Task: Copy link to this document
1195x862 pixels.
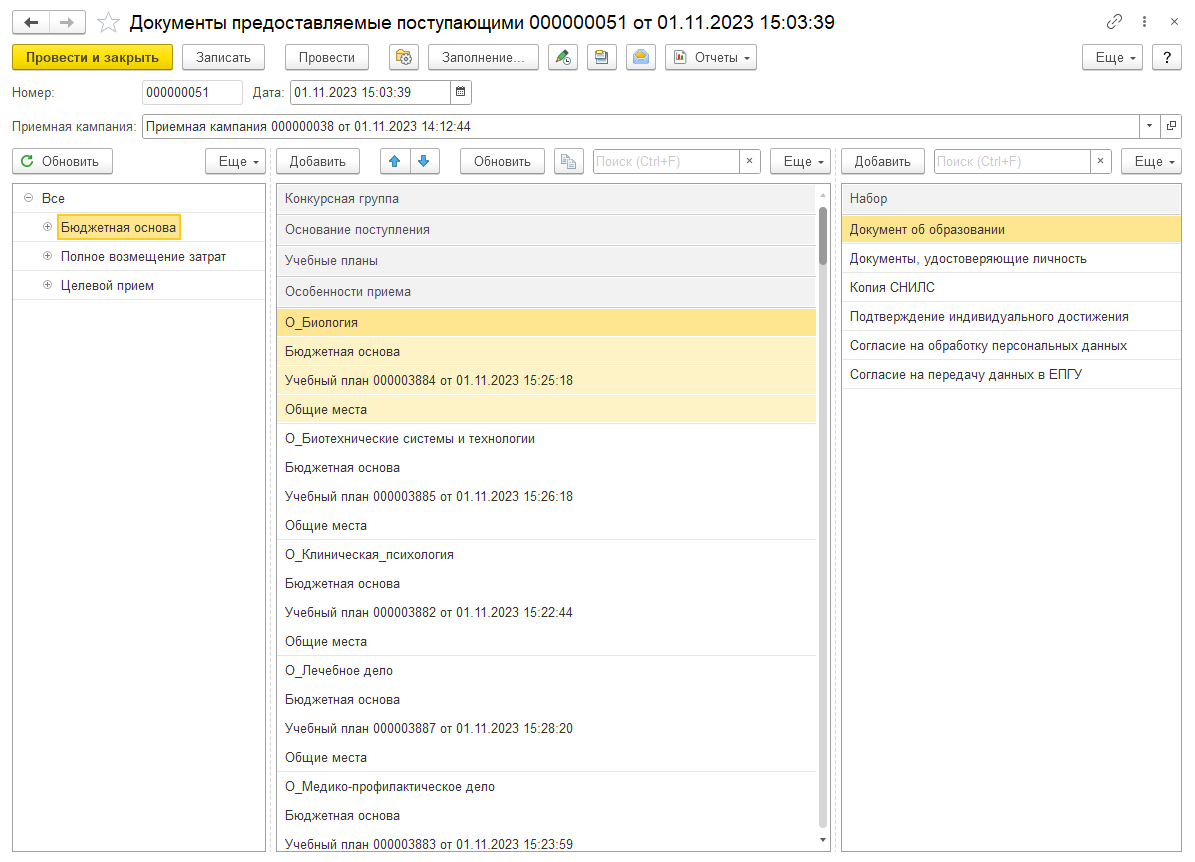Action: click(1114, 22)
